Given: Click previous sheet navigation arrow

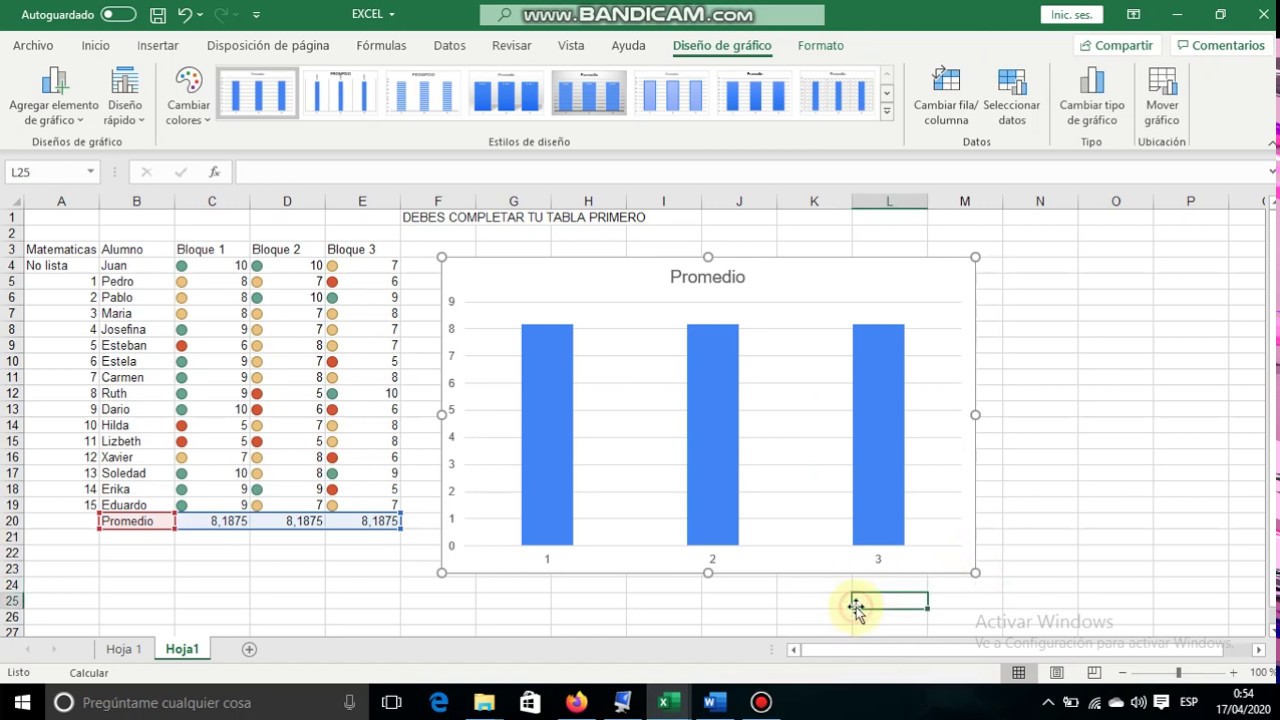Looking at the screenshot, I should [x=25, y=649].
